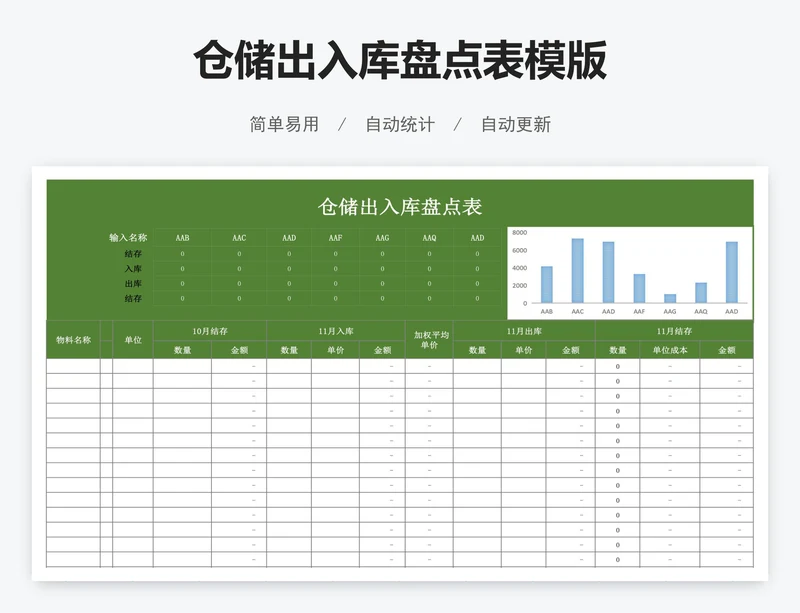800x613 pixels.
Task: Select the 自动更新 subtitle text
Action: (x=516, y=124)
